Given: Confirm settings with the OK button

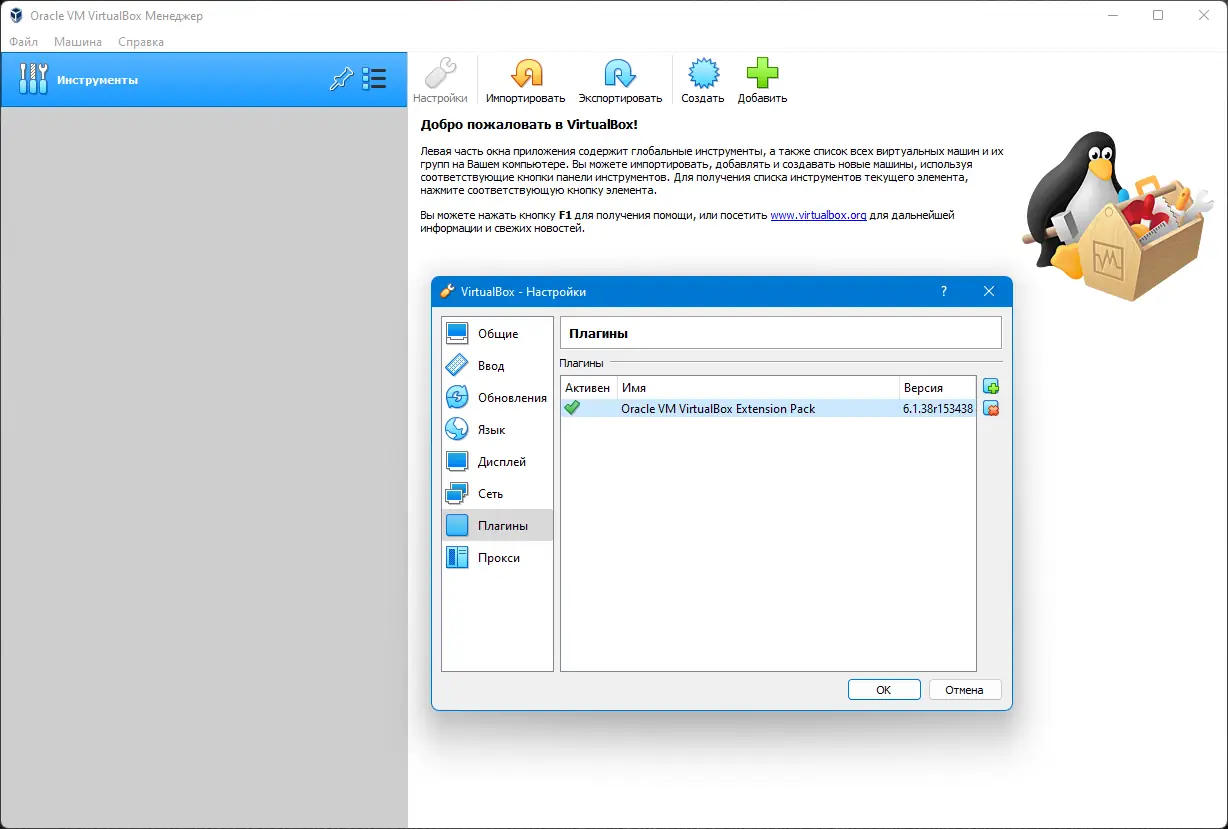Looking at the screenshot, I should pyautogui.click(x=884, y=689).
